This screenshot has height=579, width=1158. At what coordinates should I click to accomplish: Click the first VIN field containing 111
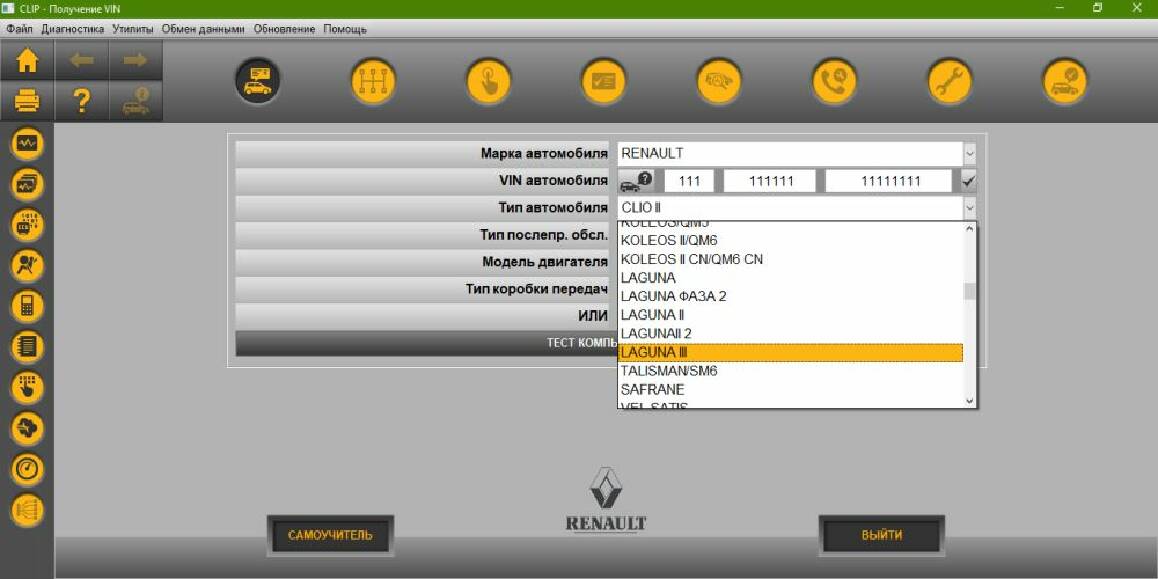click(x=689, y=181)
